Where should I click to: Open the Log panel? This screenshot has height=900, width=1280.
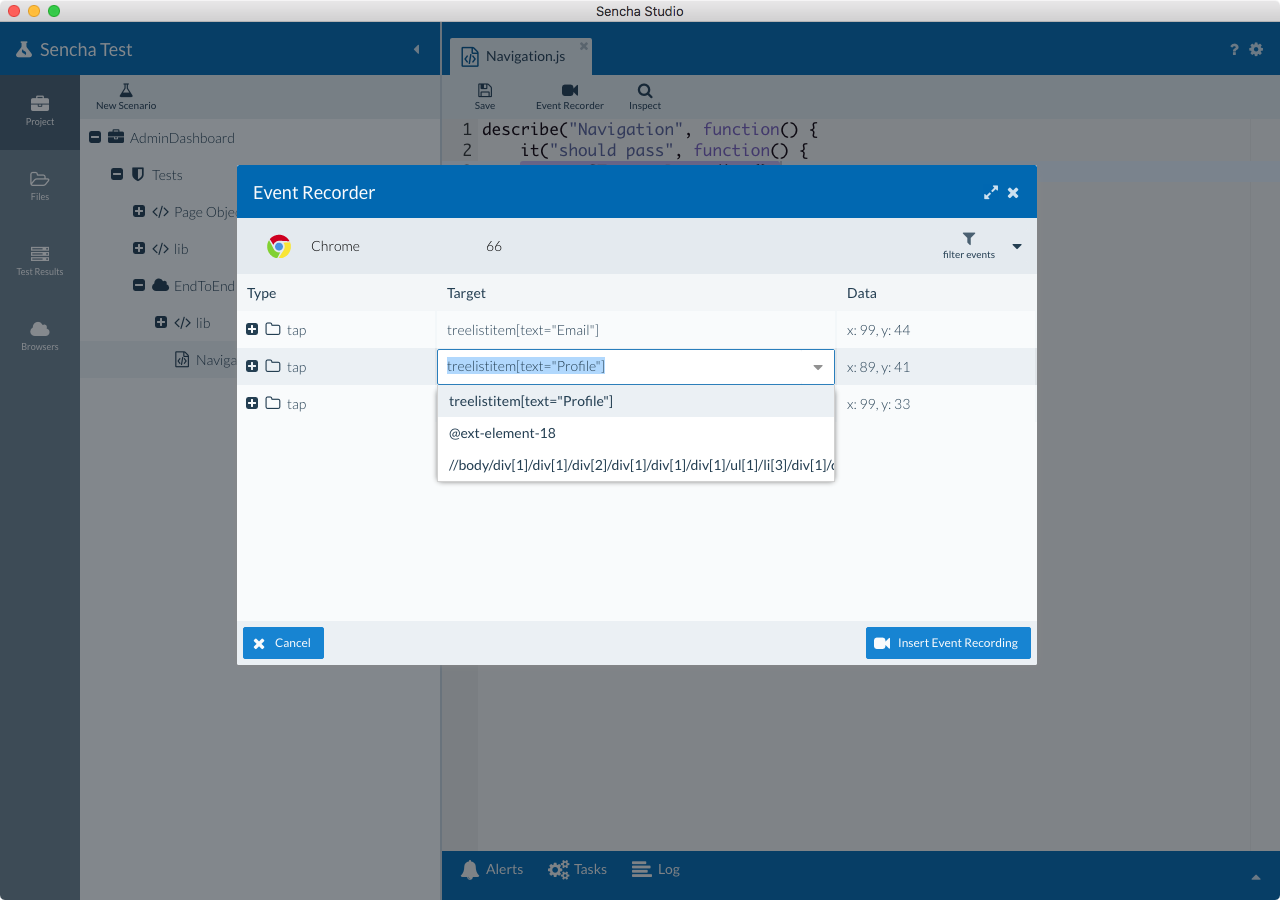click(x=656, y=870)
